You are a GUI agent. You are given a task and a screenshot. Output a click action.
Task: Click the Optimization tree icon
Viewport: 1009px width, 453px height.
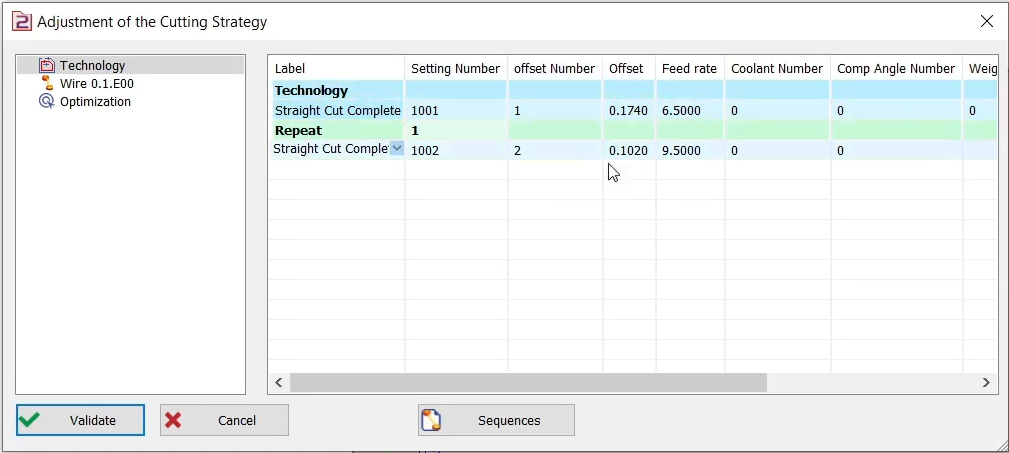(x=46, y=101)
